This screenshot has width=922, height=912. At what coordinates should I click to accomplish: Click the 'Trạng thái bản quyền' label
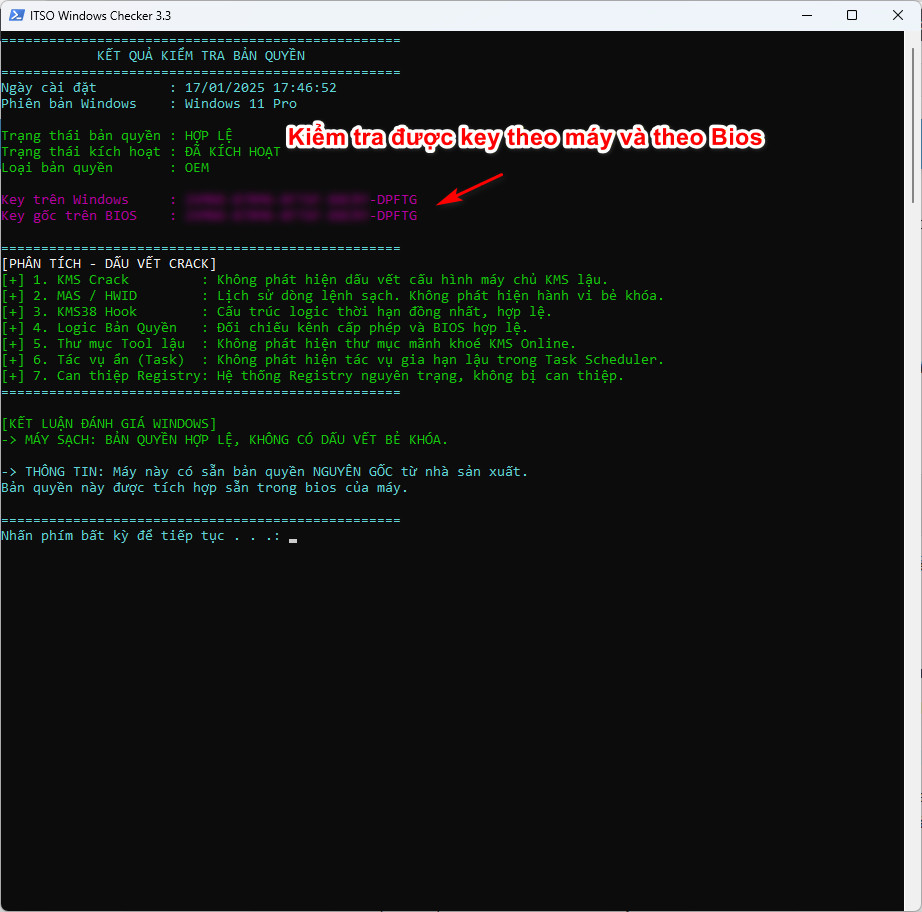click(81, 136)
